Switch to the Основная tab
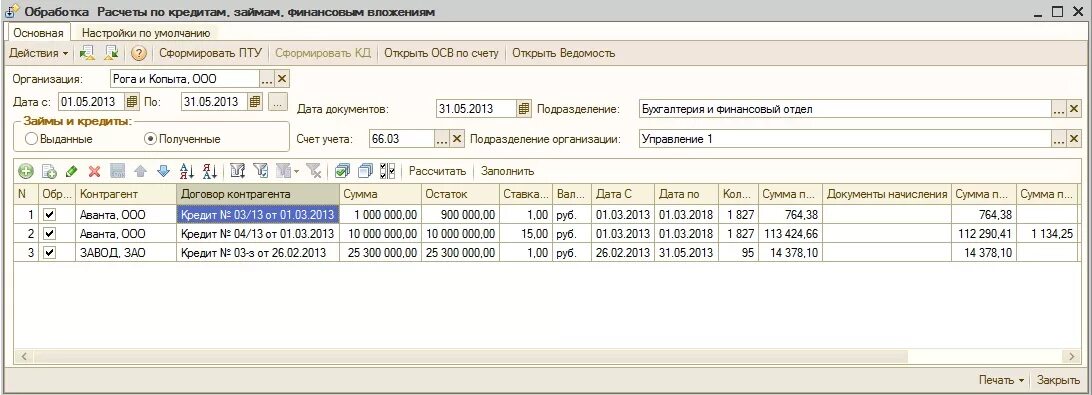This screenshot has height=395, width=1092. coord(39,33)
